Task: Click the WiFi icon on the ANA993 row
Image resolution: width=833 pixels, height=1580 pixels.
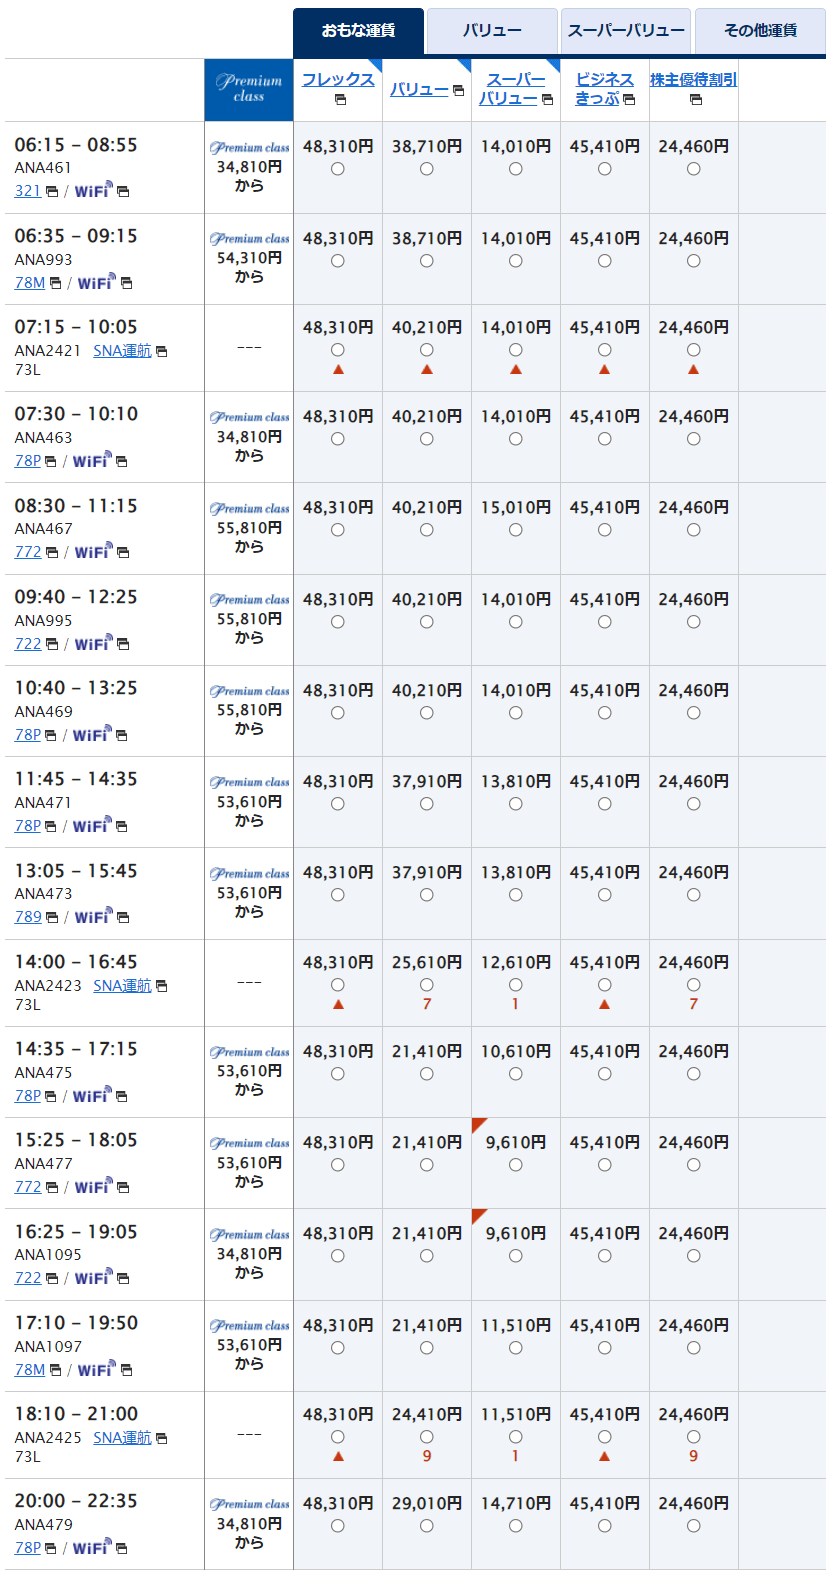Action: (96, 283)
